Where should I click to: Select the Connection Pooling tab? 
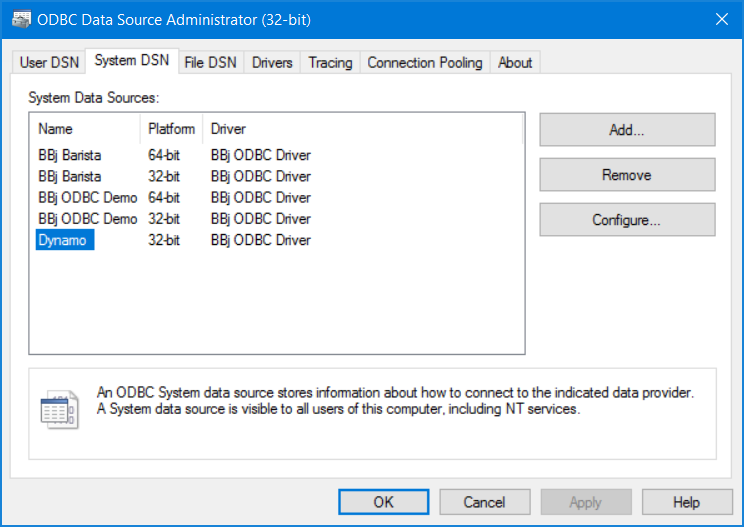coord(425,62)
